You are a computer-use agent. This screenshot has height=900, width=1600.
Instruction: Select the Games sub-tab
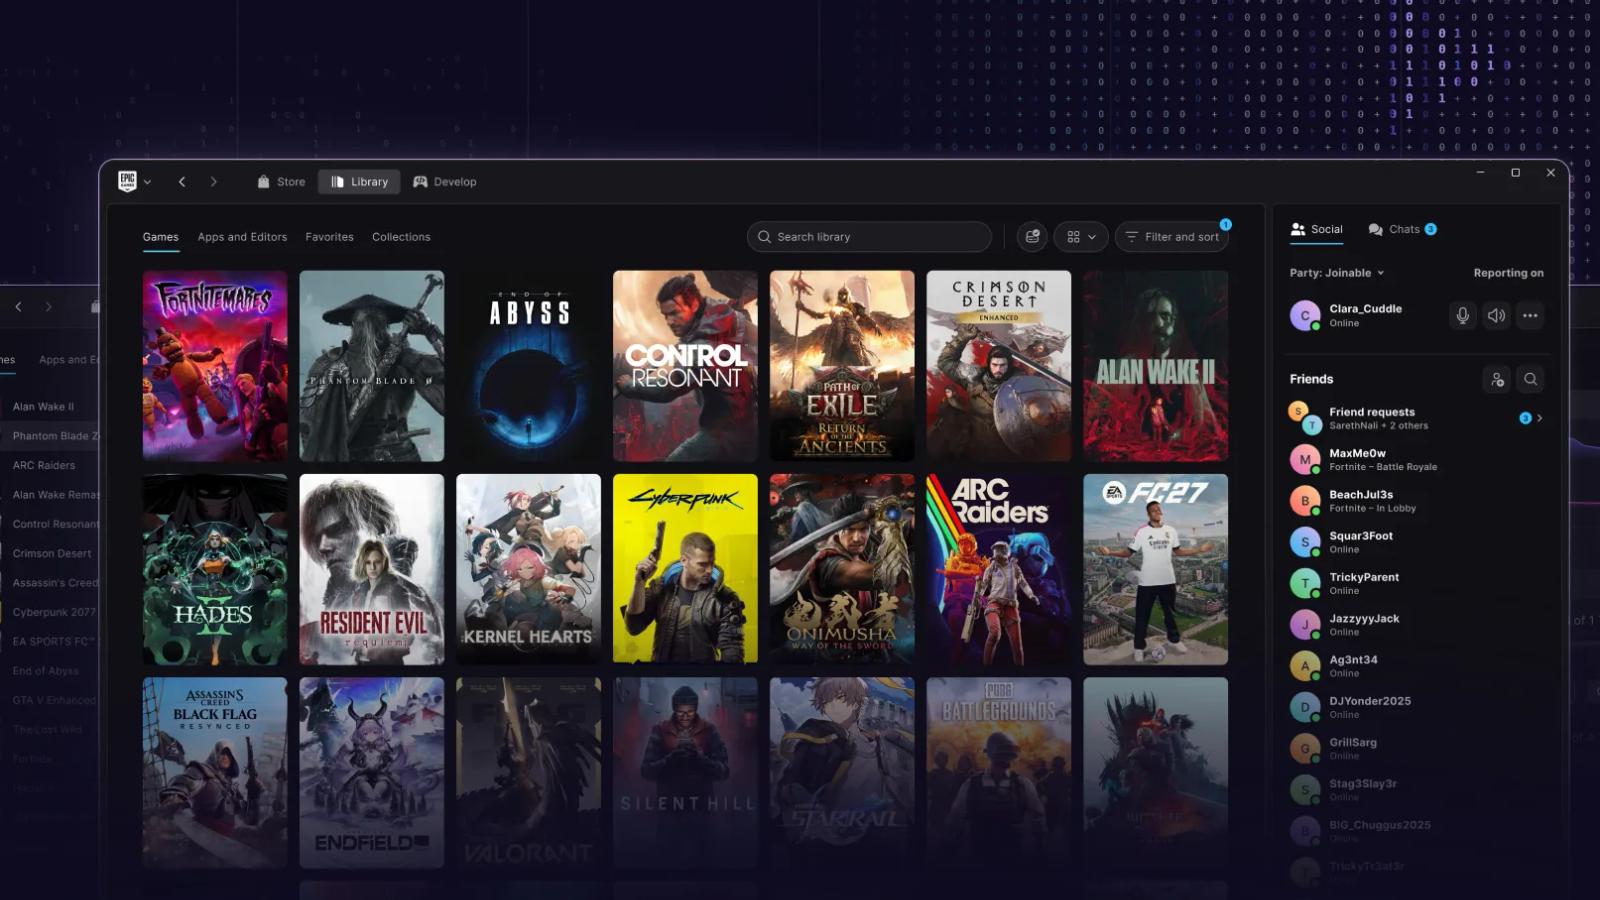tap(160, 237)
